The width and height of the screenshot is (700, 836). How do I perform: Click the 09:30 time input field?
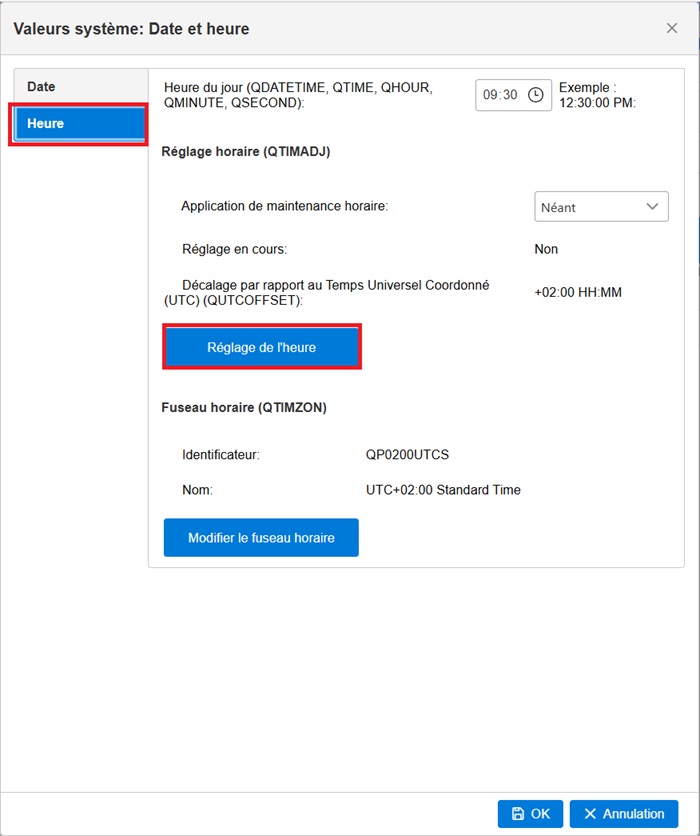tap(501, 95)
